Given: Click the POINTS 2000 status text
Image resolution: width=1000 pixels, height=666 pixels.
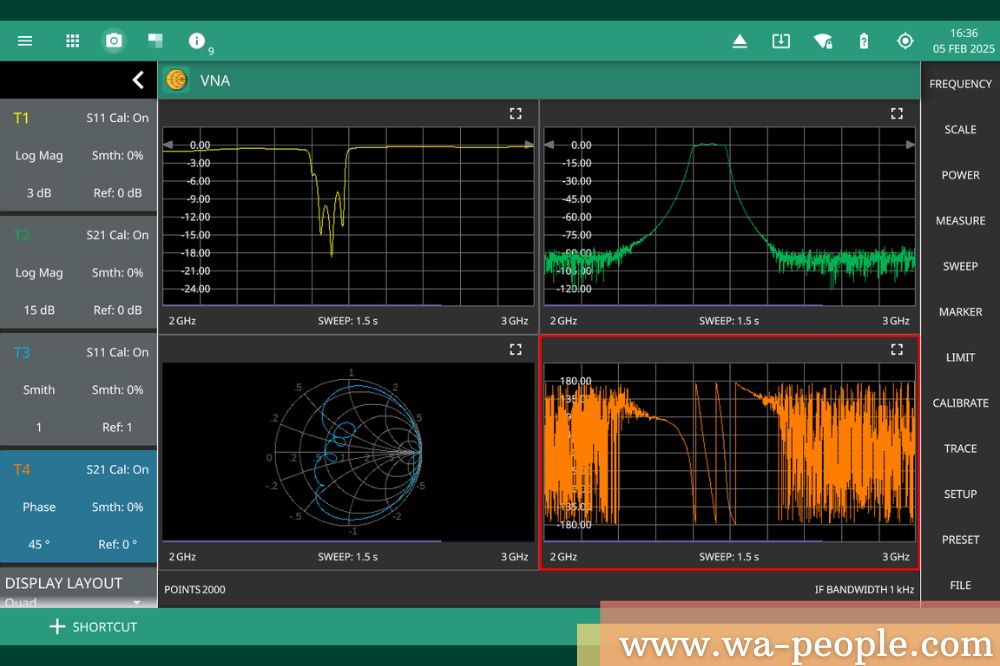Looking at the screenshot, I should 195,589.
